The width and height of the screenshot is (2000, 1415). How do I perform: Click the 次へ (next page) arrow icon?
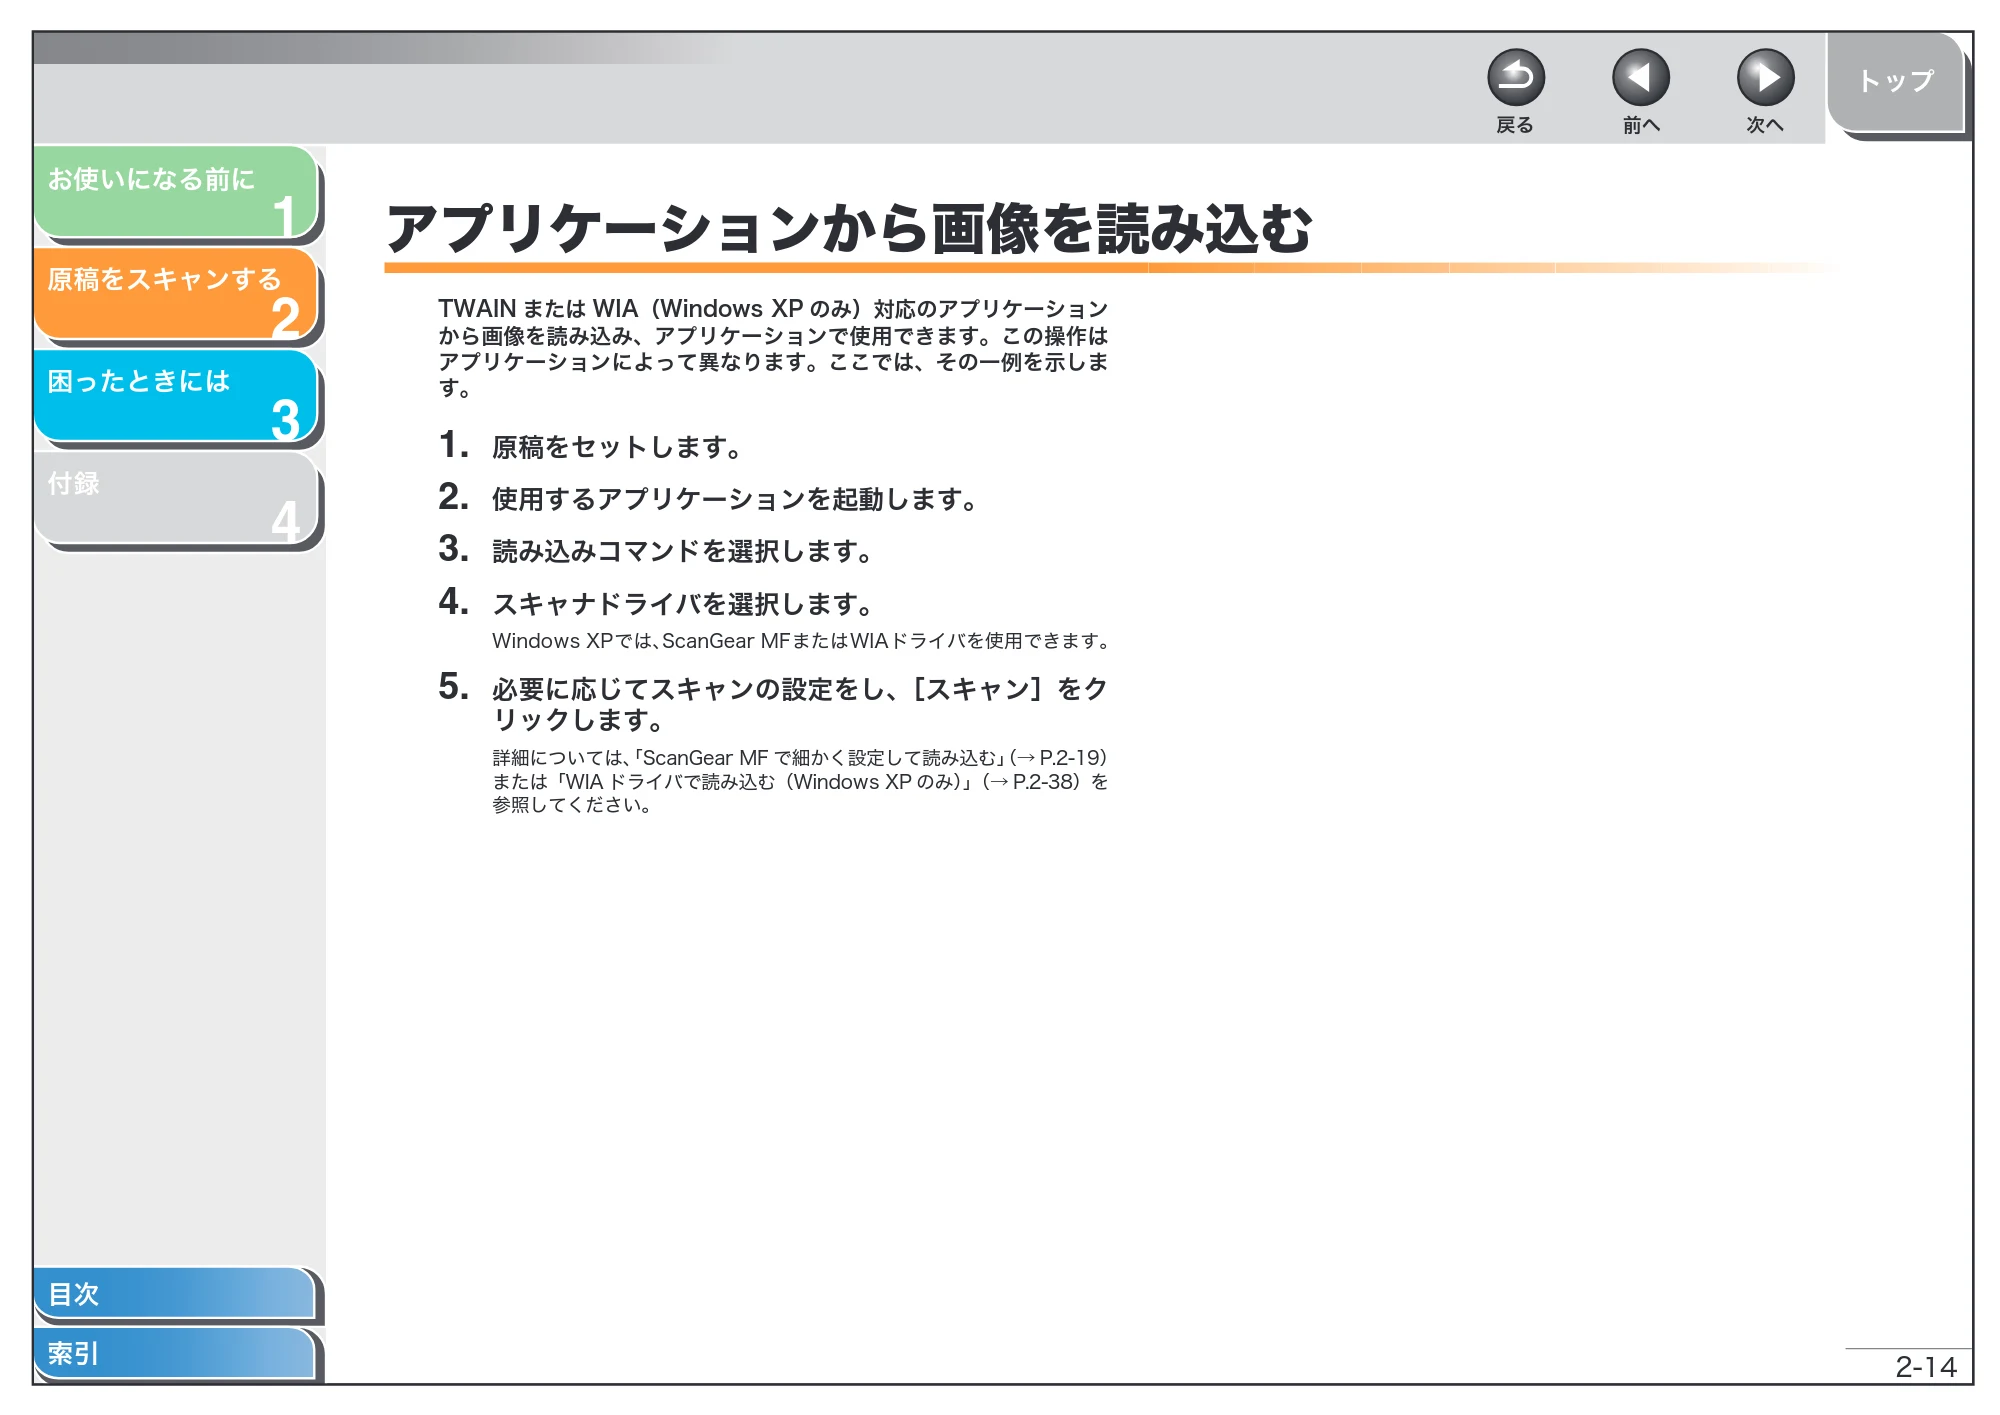(1765, 78)
